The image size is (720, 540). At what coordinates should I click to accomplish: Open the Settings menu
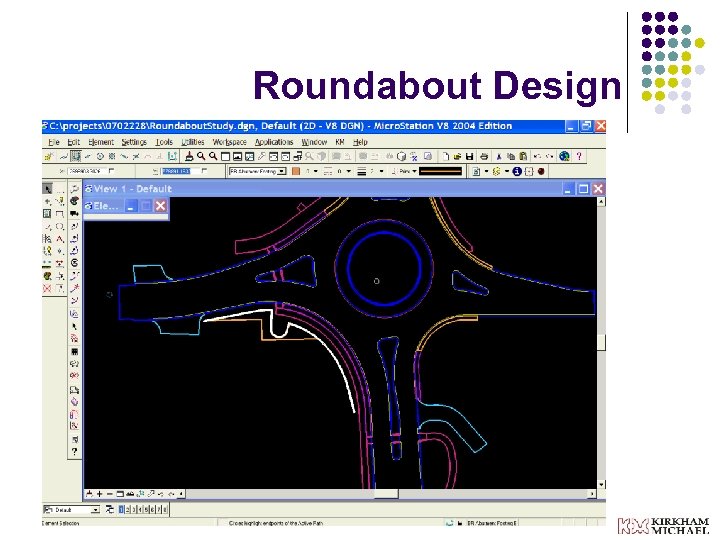tap(134, 142)
